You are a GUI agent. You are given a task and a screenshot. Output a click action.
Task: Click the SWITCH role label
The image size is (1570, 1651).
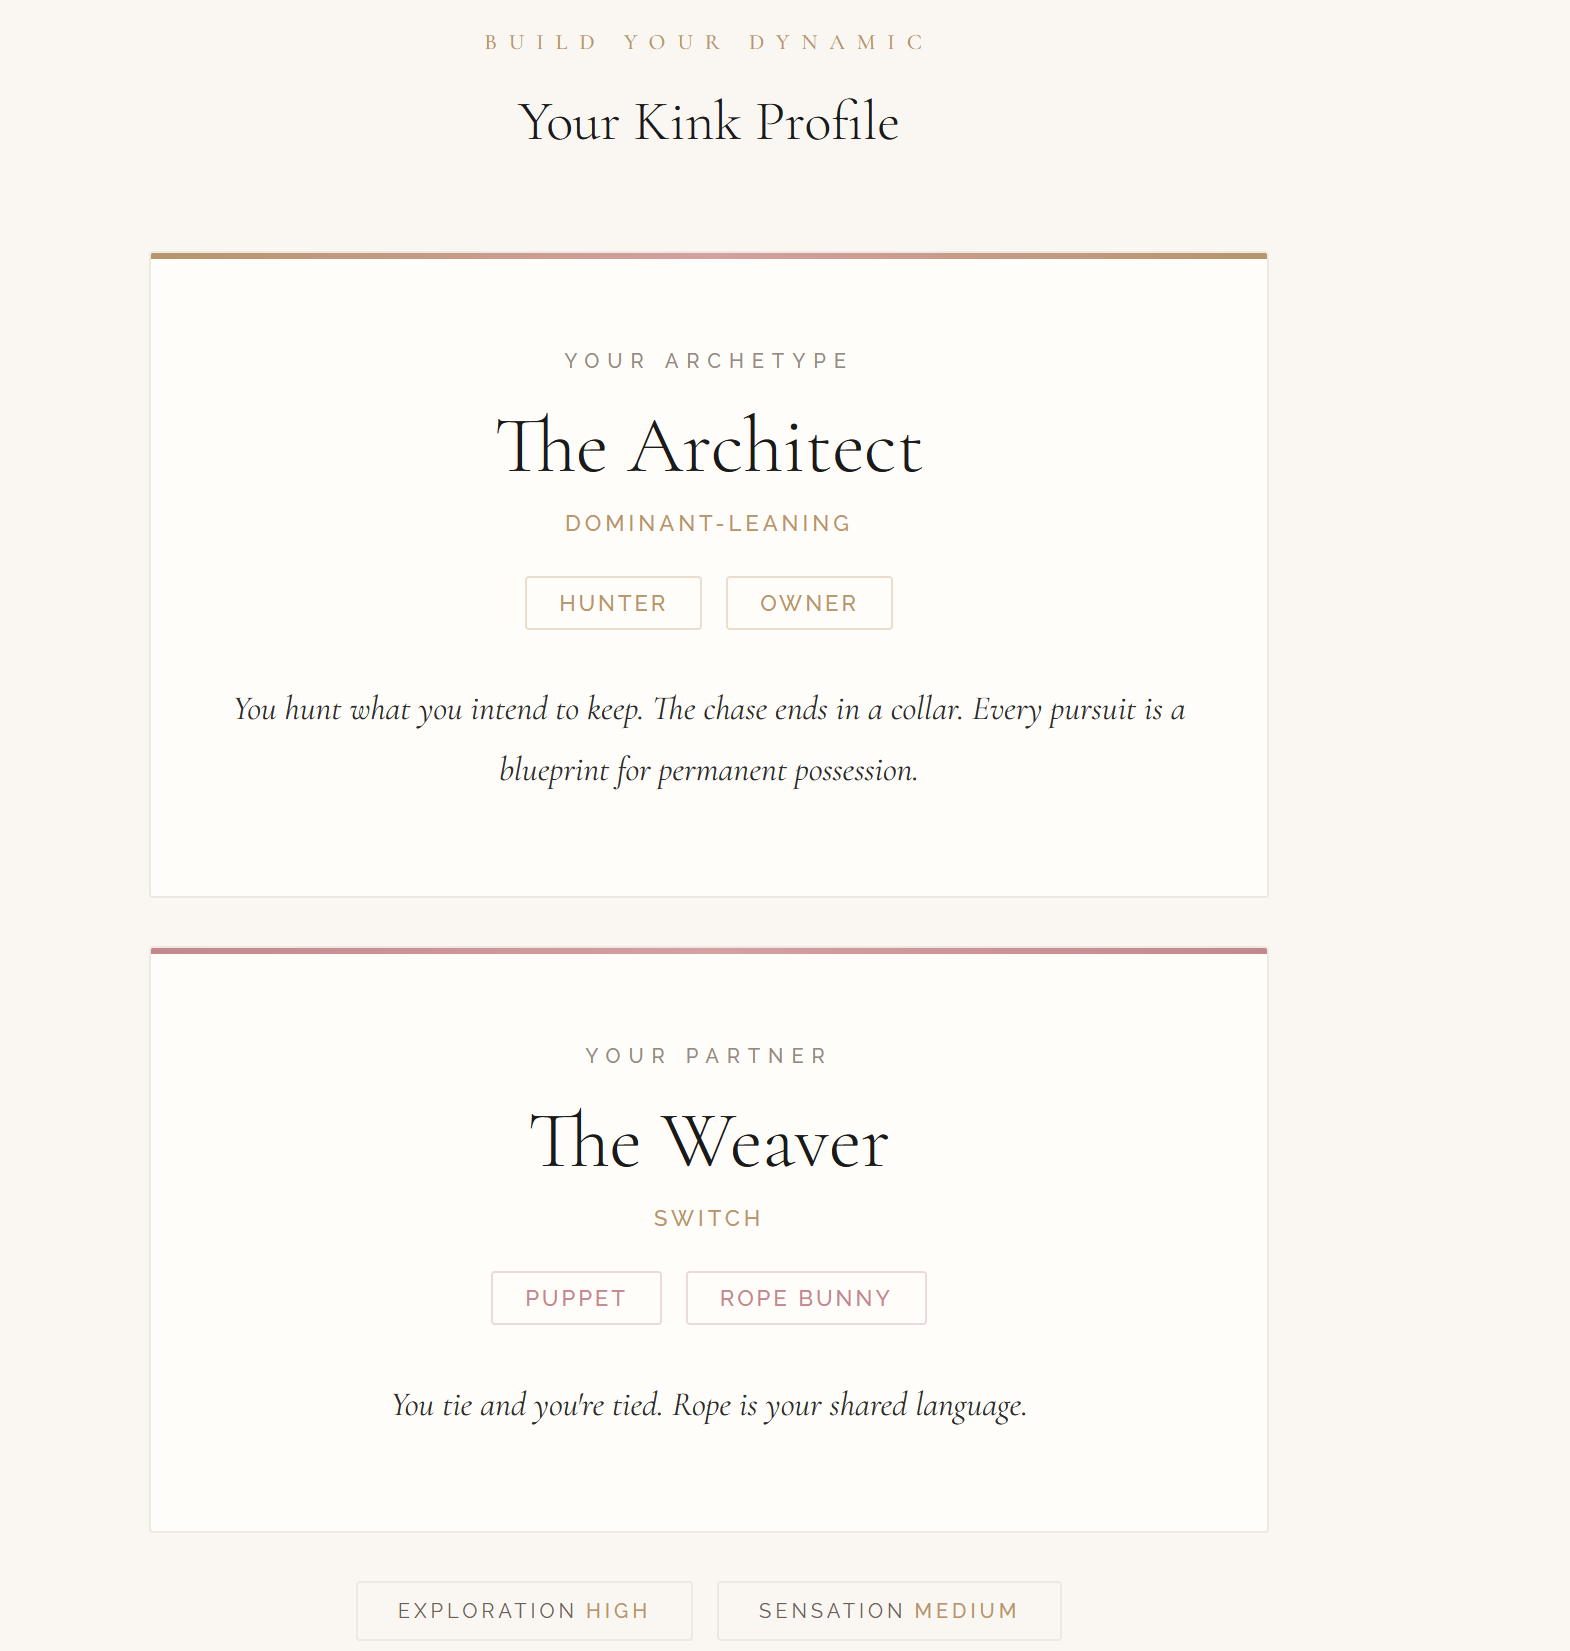[x=708, y=1218]
